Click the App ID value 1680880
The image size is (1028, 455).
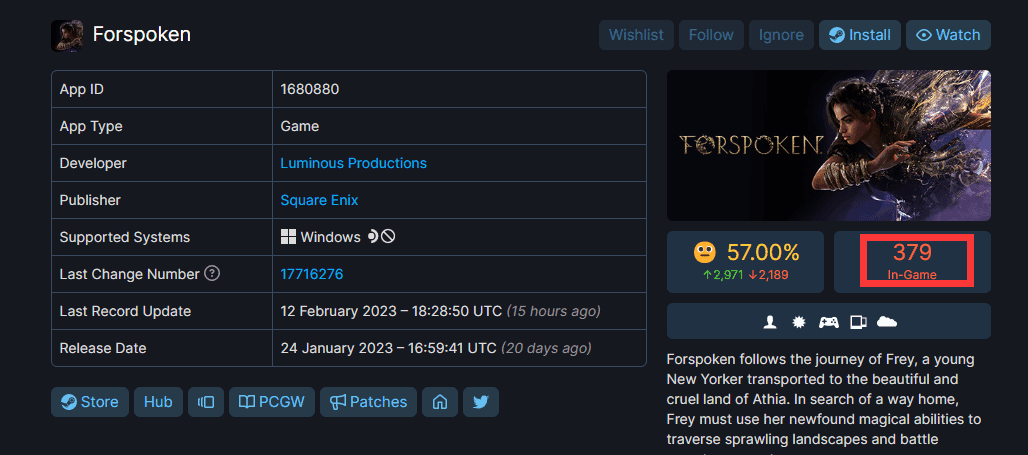click(x=309, y=89)
